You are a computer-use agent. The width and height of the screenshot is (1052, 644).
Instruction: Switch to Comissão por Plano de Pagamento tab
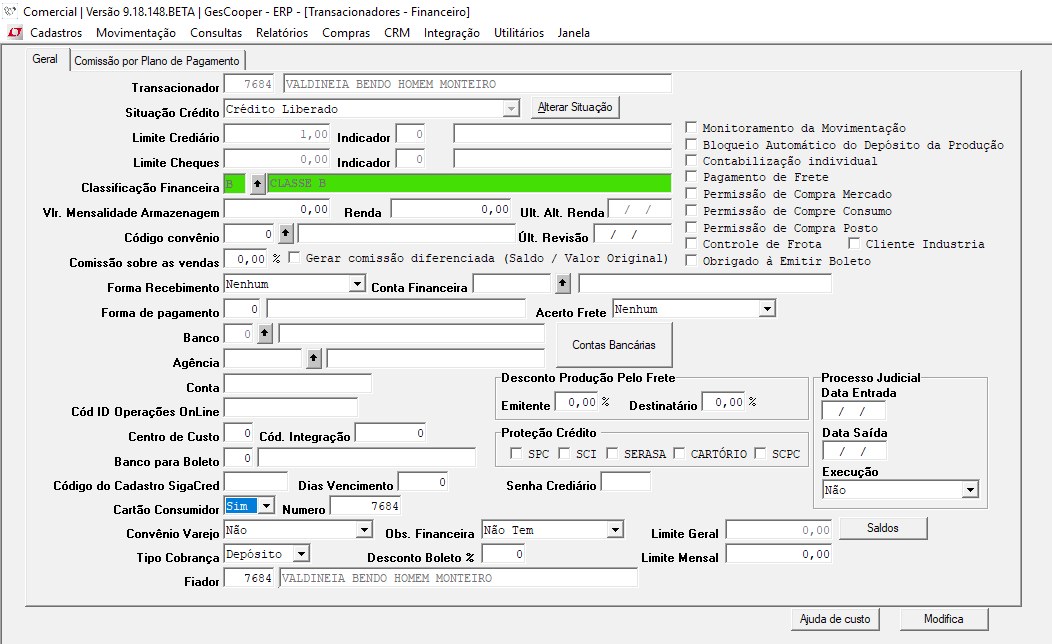[156, 61]
